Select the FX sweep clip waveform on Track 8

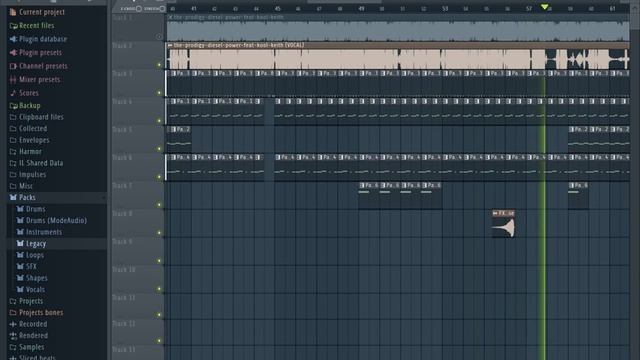tap(504, 228)
